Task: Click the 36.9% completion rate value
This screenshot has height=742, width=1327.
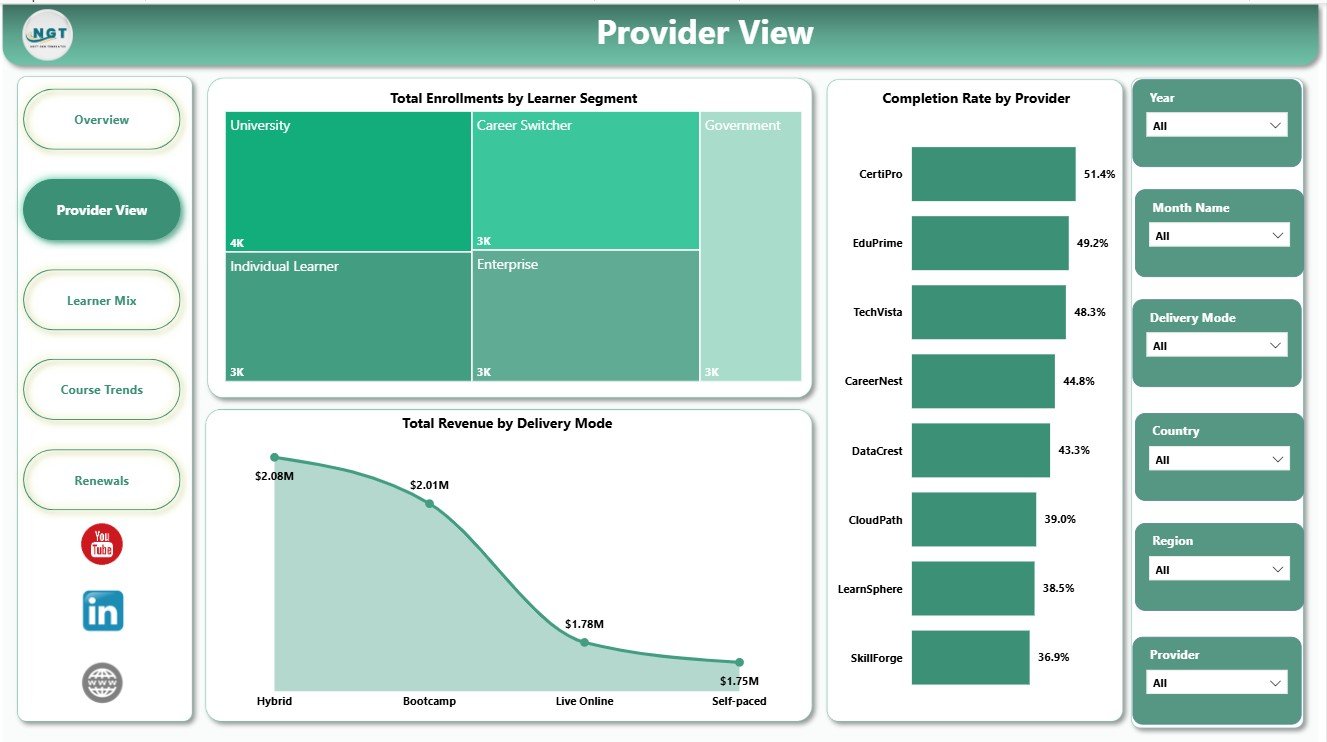Action: click(x=1053, y=657)
